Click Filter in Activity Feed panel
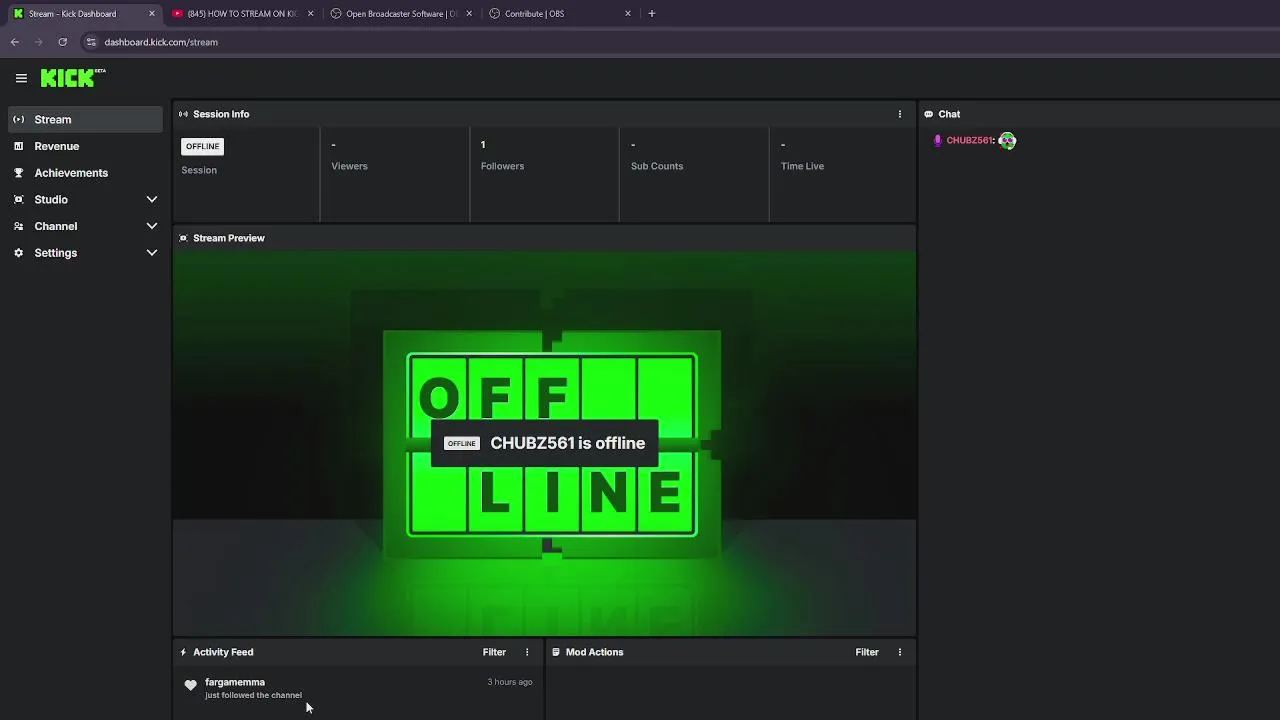 pyautogui.click(x=494, y=652)
